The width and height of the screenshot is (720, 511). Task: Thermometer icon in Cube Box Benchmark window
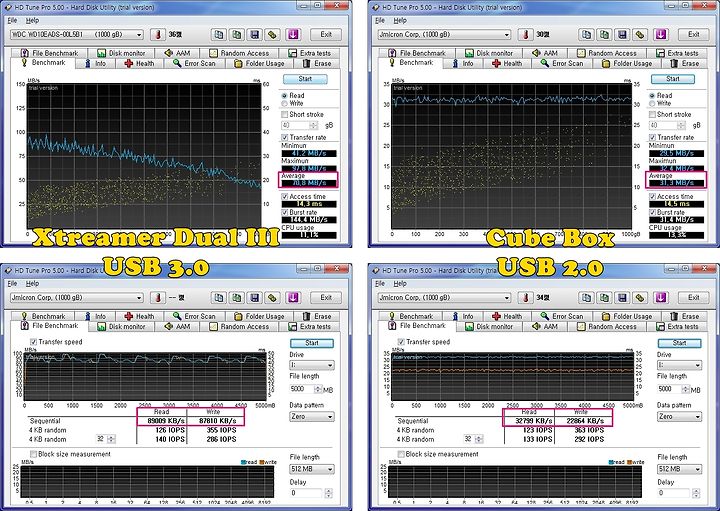pyautogui.click(x=526, y=35)
